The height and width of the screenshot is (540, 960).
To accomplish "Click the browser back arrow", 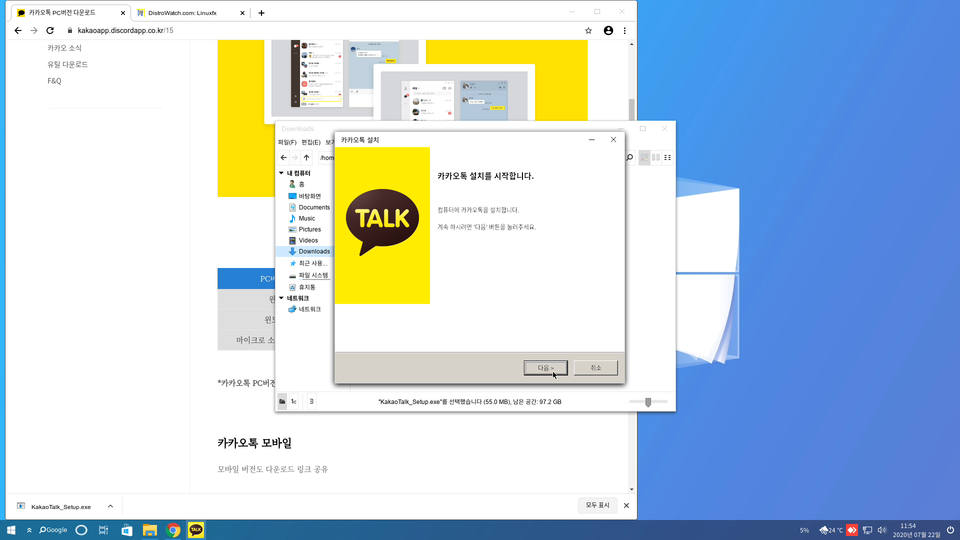I will 18,31.
